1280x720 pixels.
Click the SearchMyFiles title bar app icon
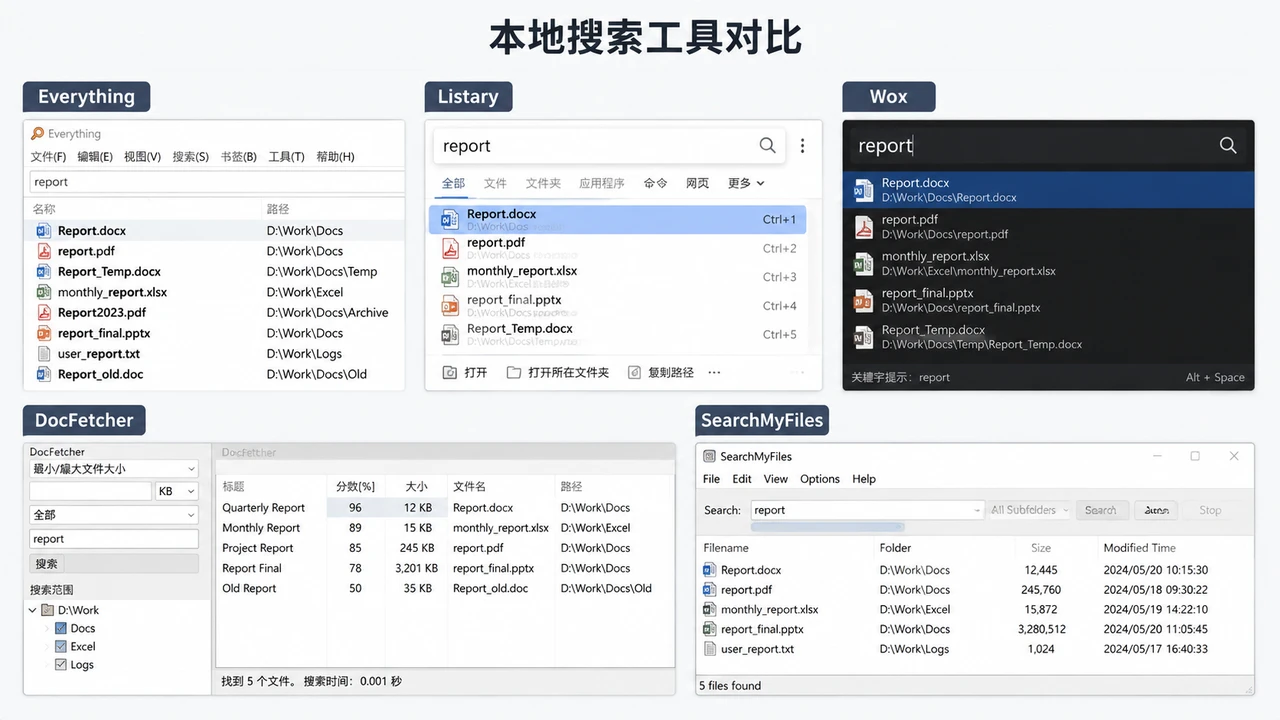[709, 457]
